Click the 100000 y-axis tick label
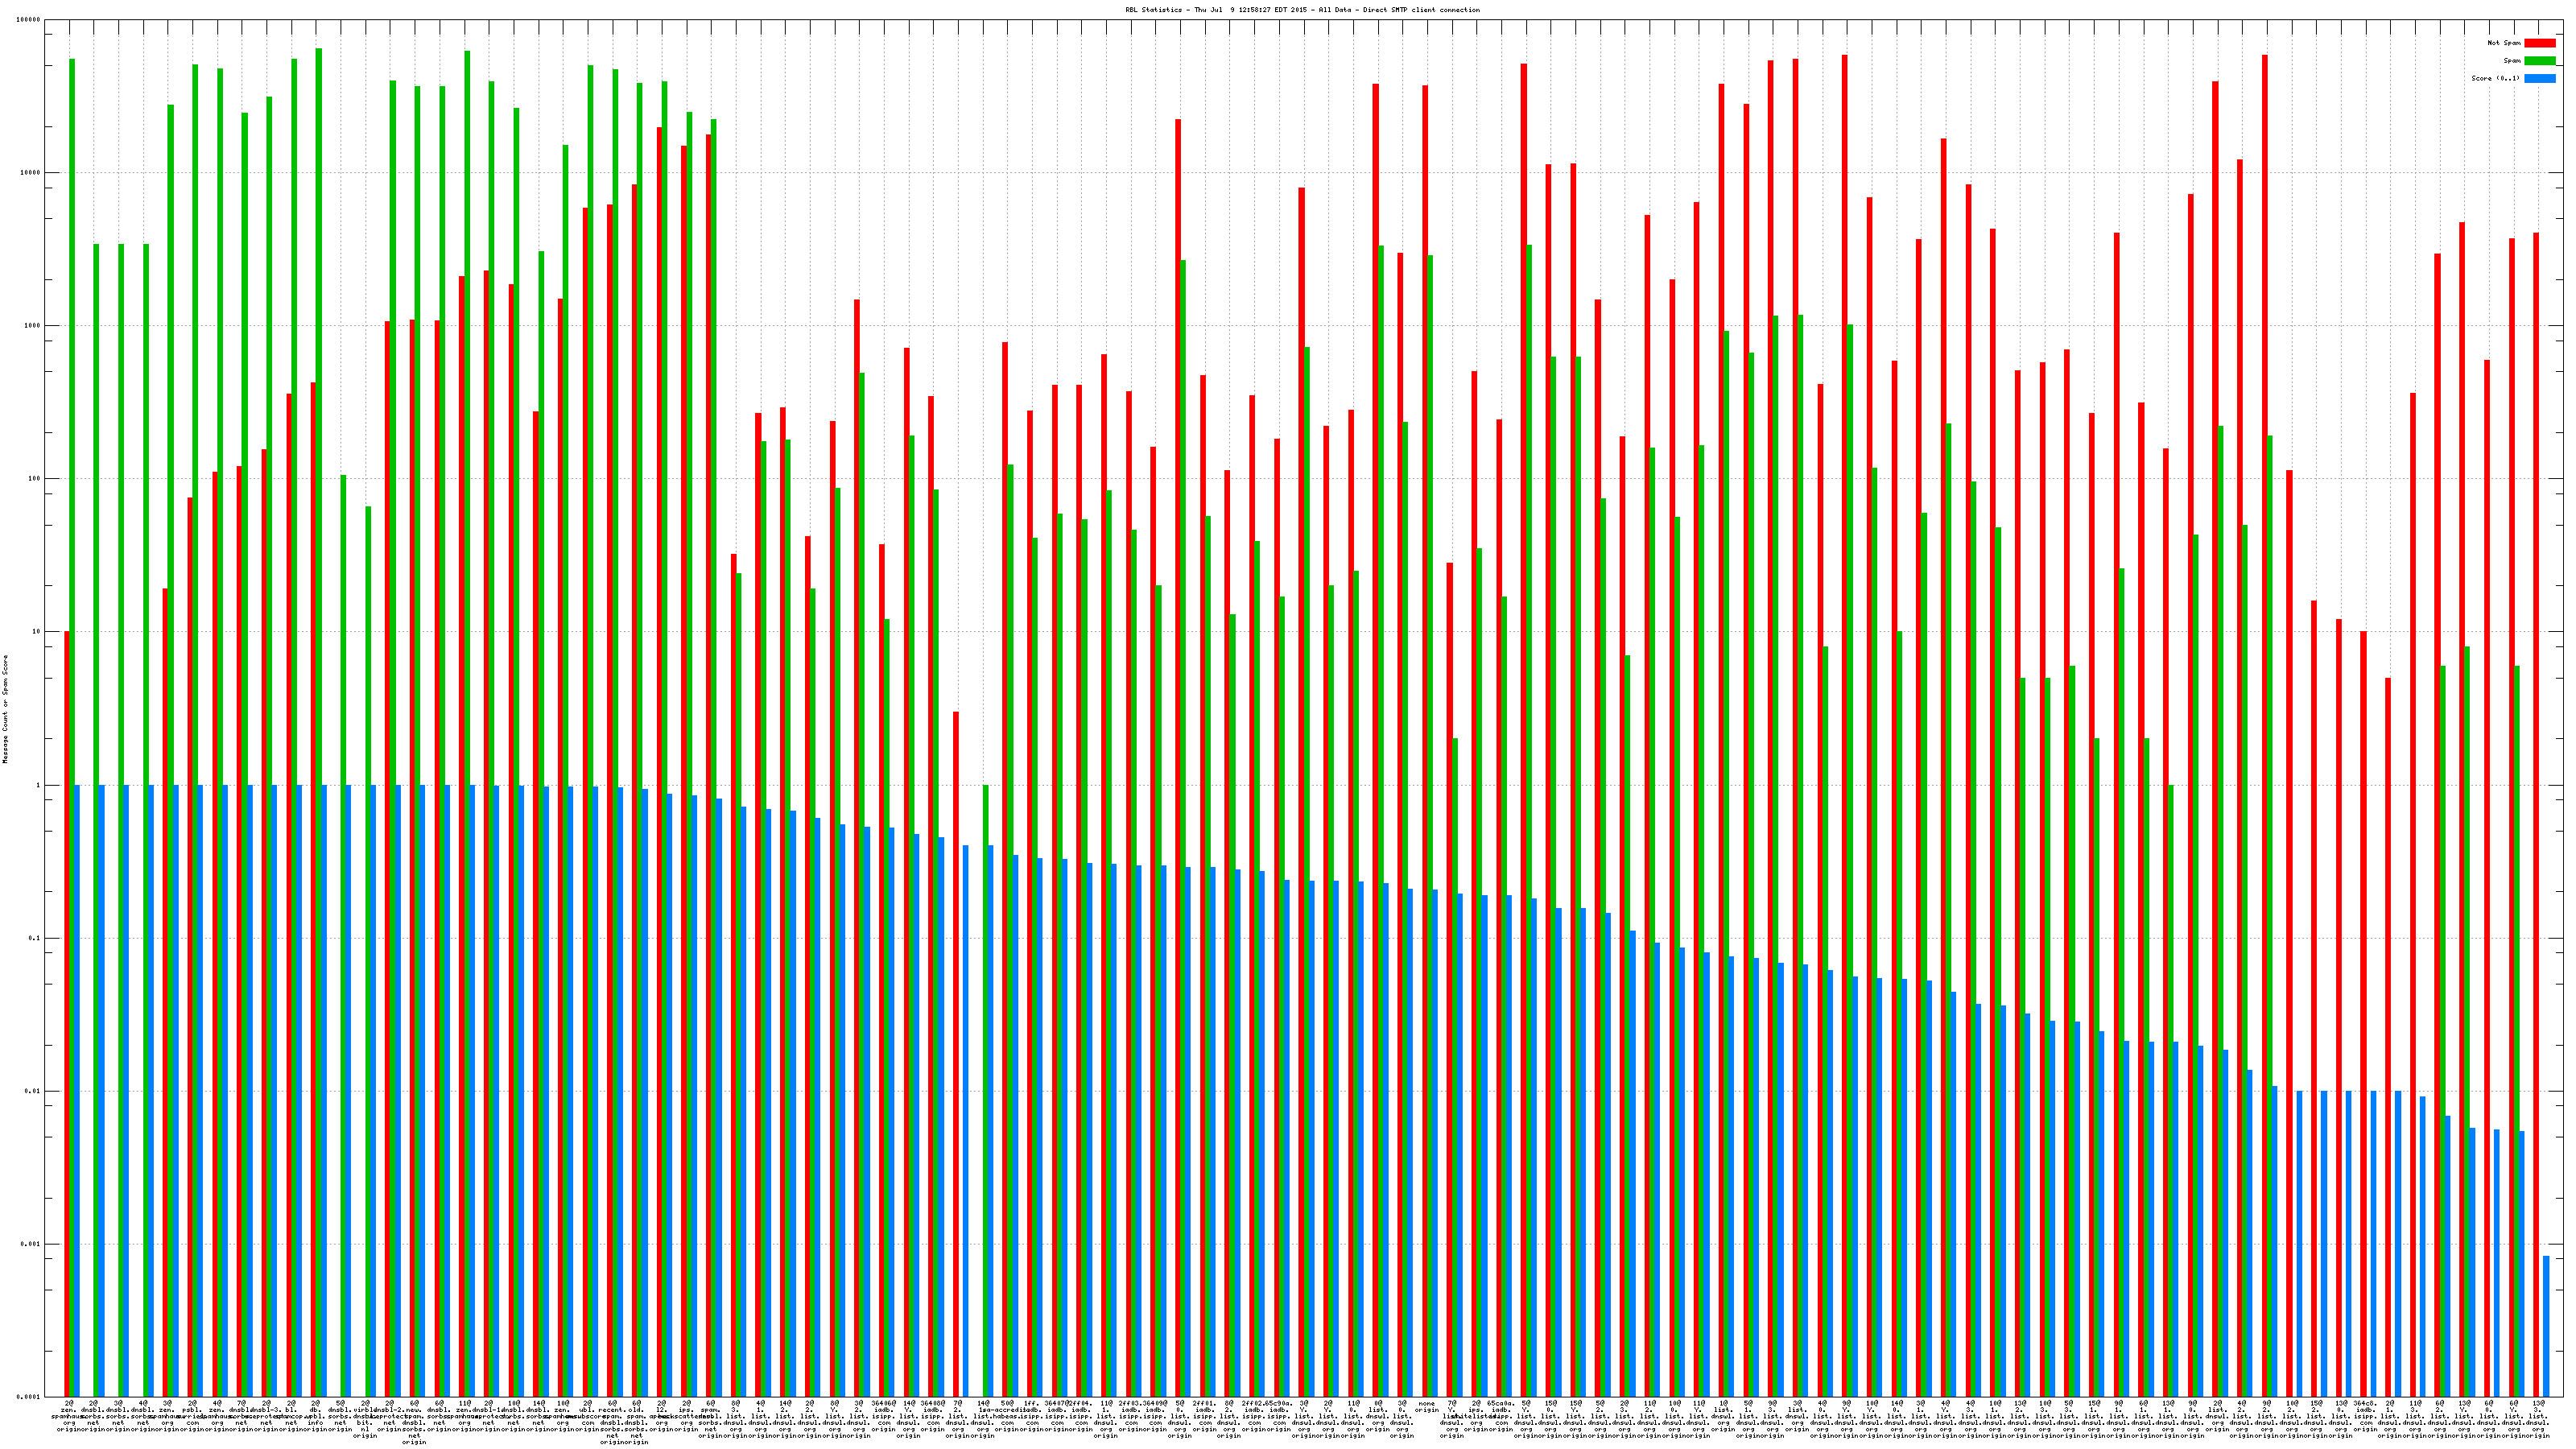2576x1449 pixels. tap(29, 20)
